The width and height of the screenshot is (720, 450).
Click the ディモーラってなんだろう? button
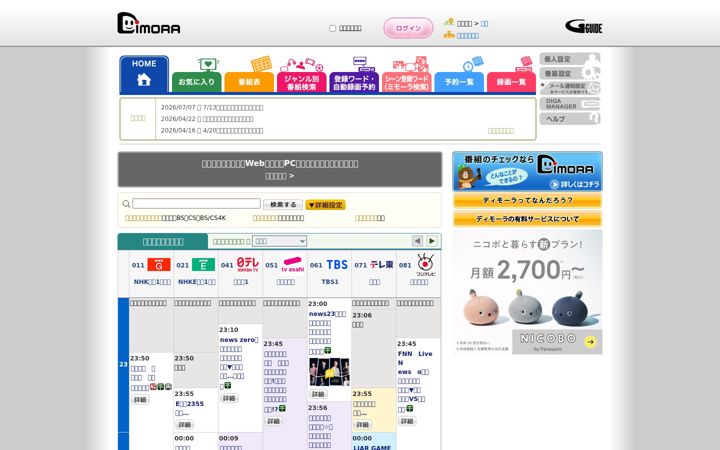(527, 201)
